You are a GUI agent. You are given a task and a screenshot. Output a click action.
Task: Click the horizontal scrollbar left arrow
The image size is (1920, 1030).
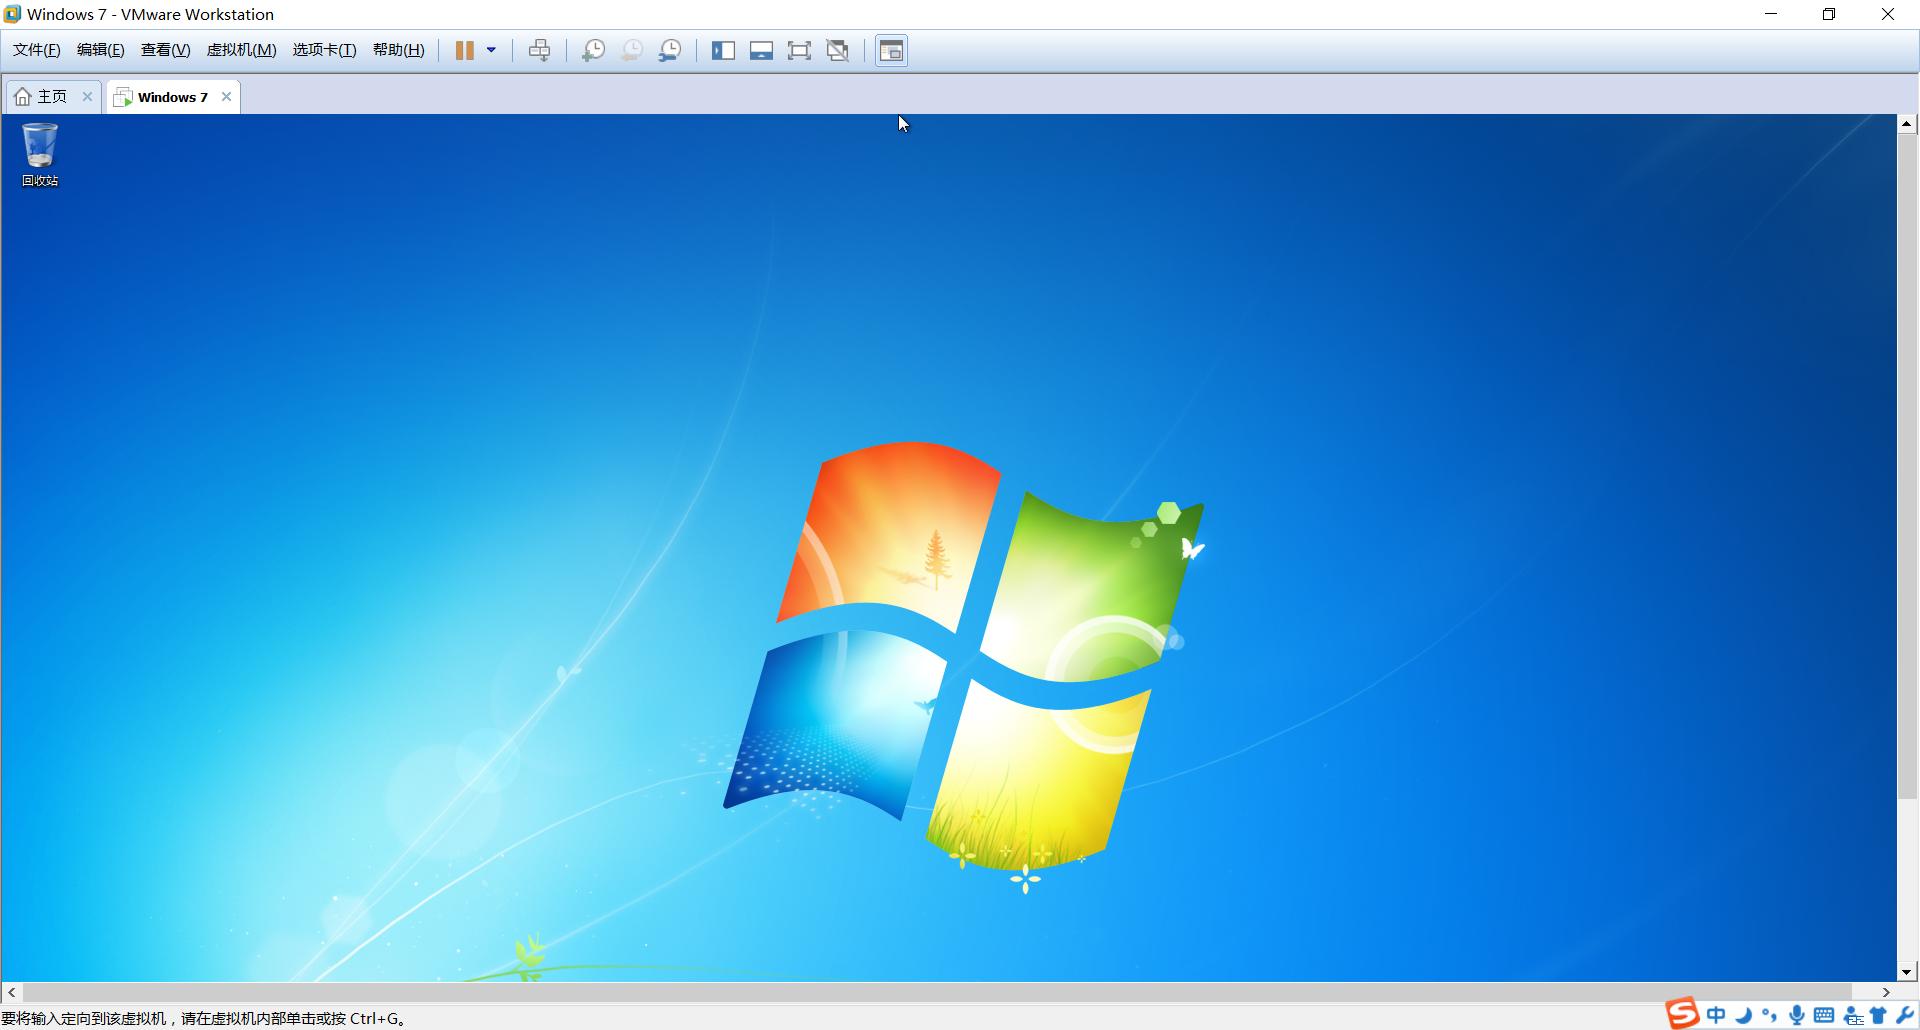coord(11,993)
